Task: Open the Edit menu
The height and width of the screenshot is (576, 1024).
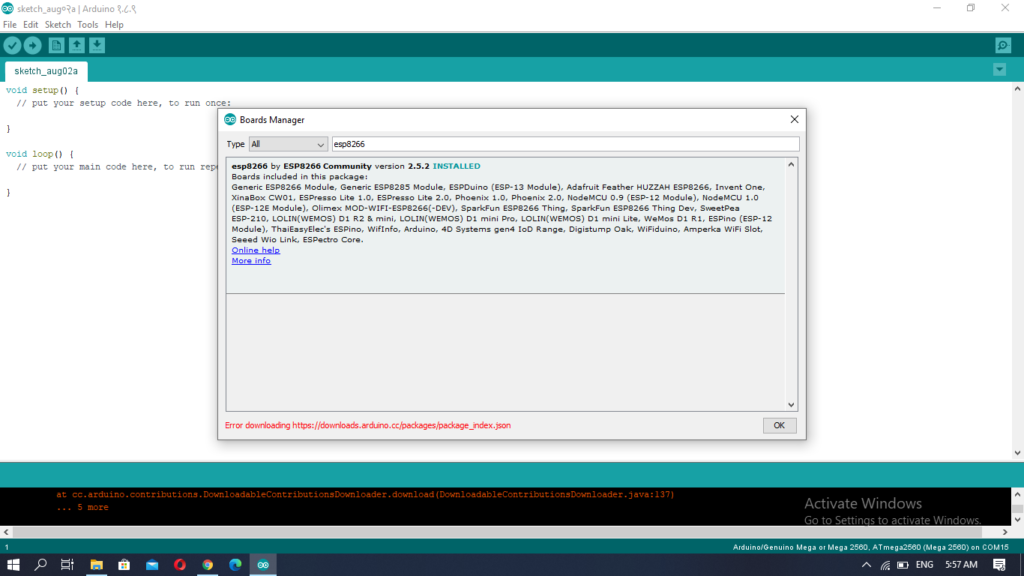Action: pyautogui.click(x=31, y=25)
